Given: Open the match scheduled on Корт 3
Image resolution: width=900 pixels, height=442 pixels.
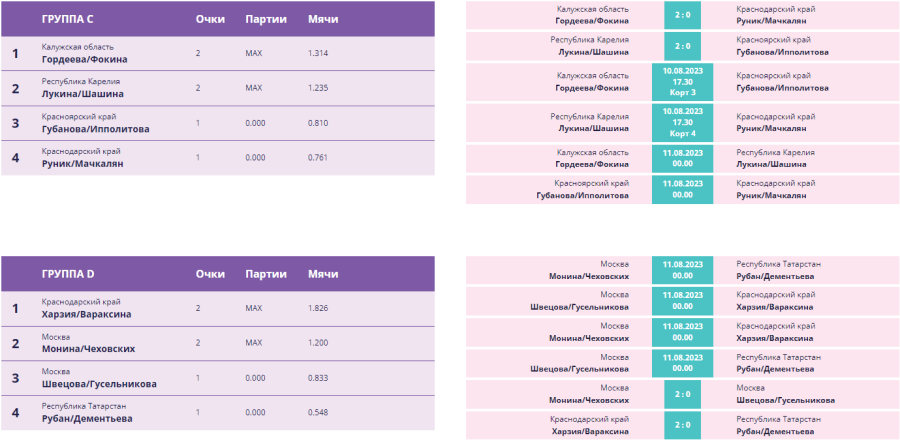Looking at the screenshot, I should 682,83.
